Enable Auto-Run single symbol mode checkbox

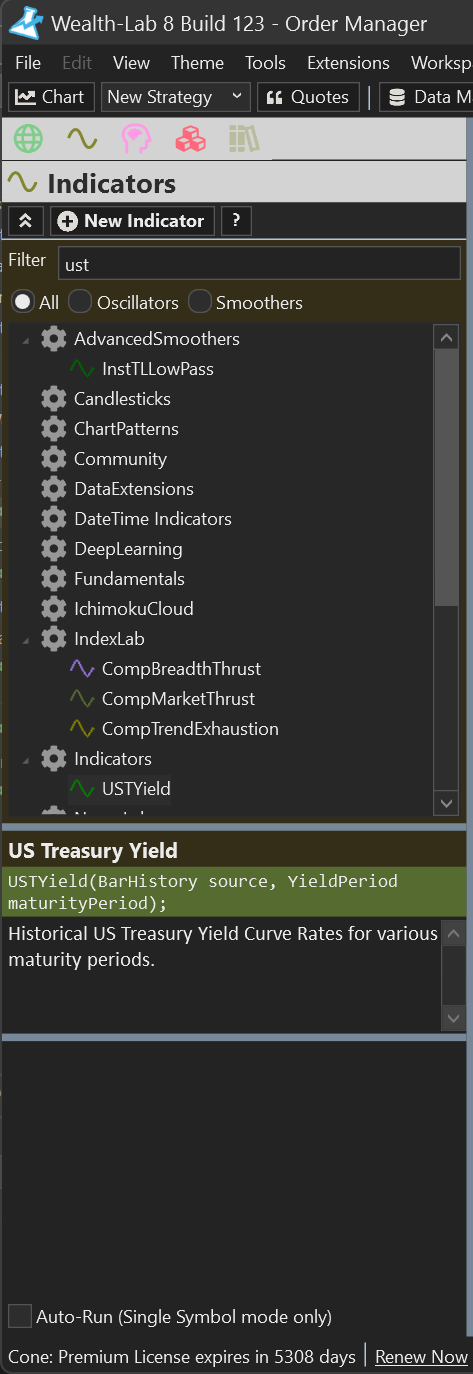(x=20, y=1316)
